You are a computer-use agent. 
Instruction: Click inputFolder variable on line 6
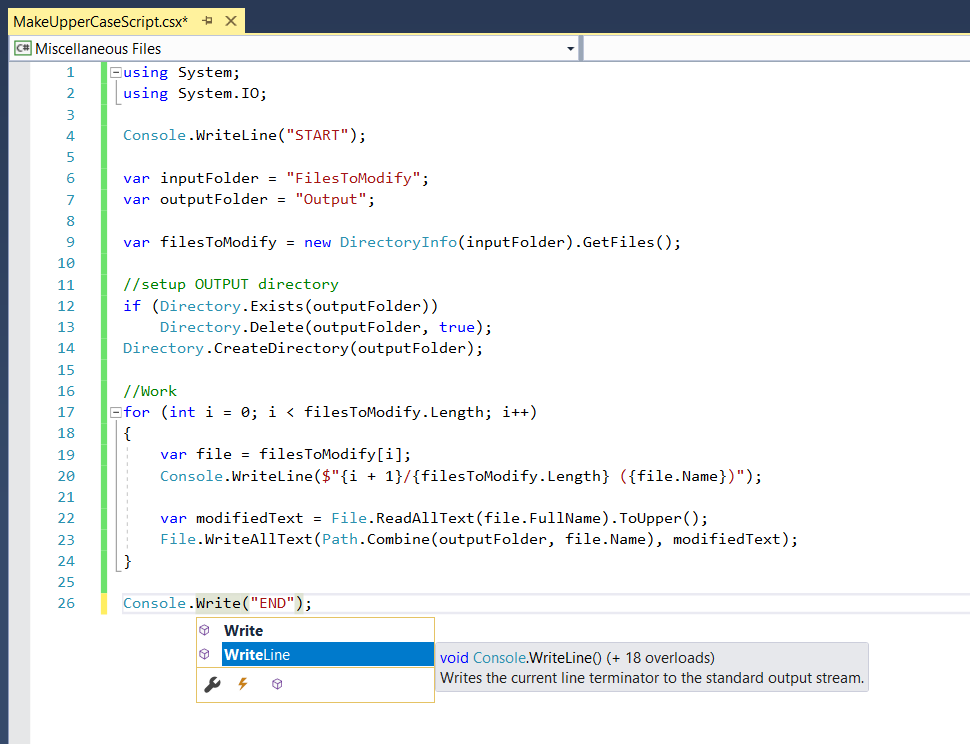[x=209, y=178]
